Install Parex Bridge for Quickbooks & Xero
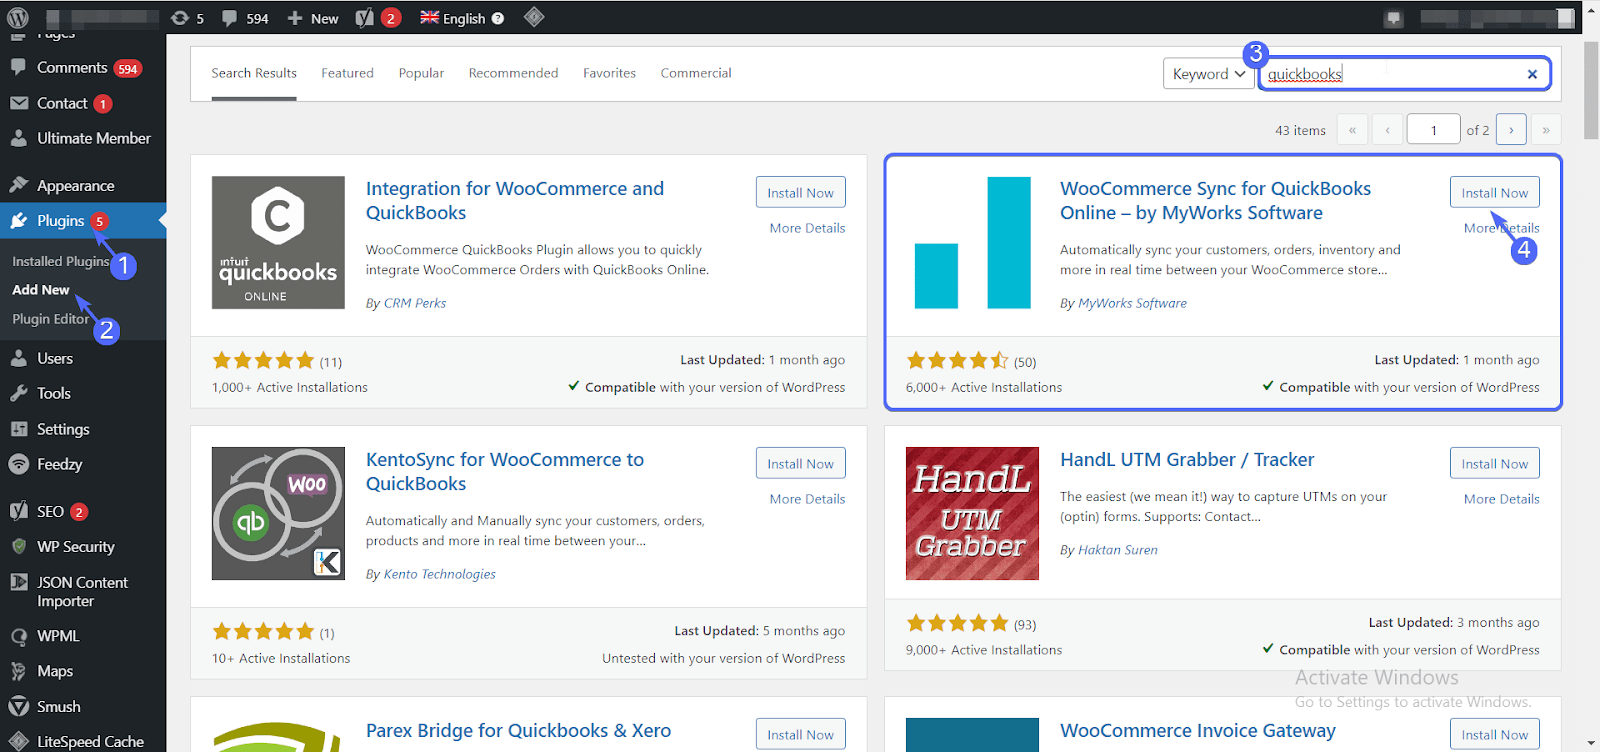Screen dimensions: 1600x752 800,734
